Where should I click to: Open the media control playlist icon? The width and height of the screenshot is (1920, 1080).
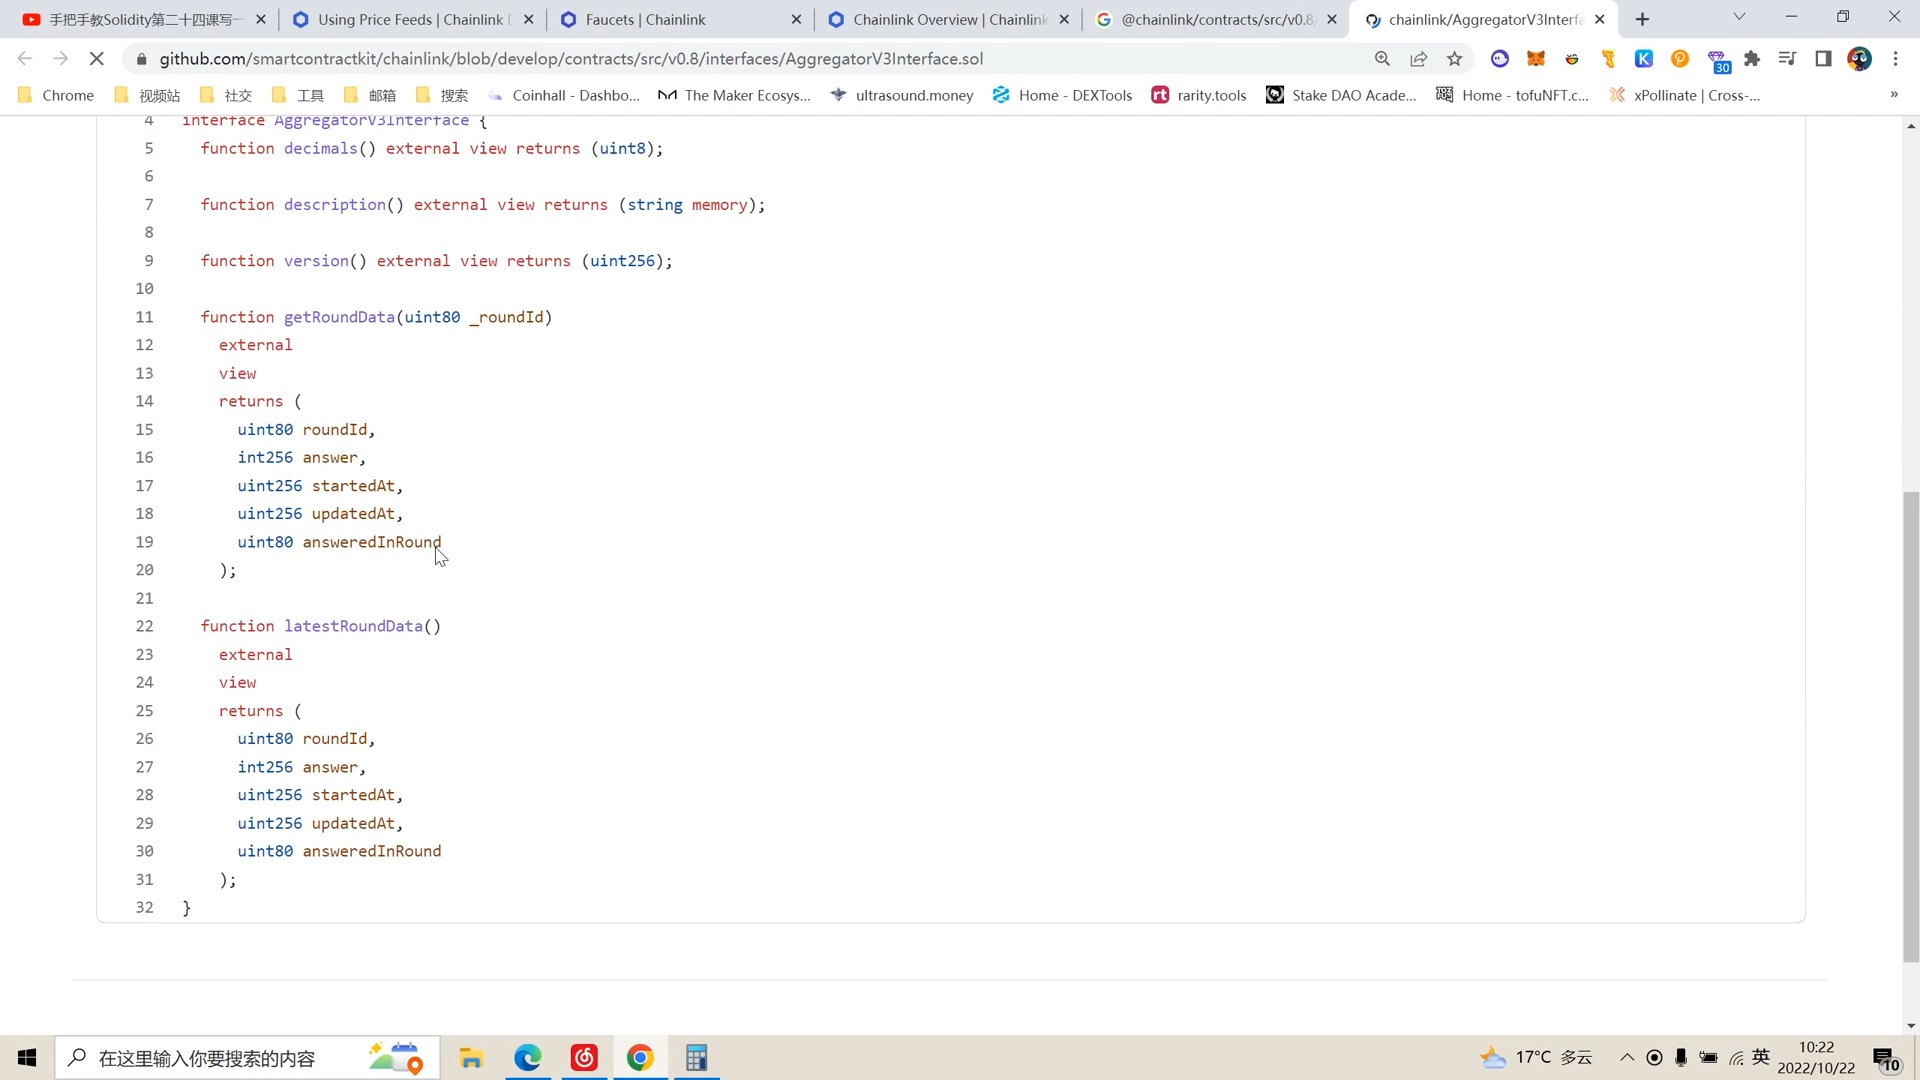pyautogui.click(x=1787, y=59)
